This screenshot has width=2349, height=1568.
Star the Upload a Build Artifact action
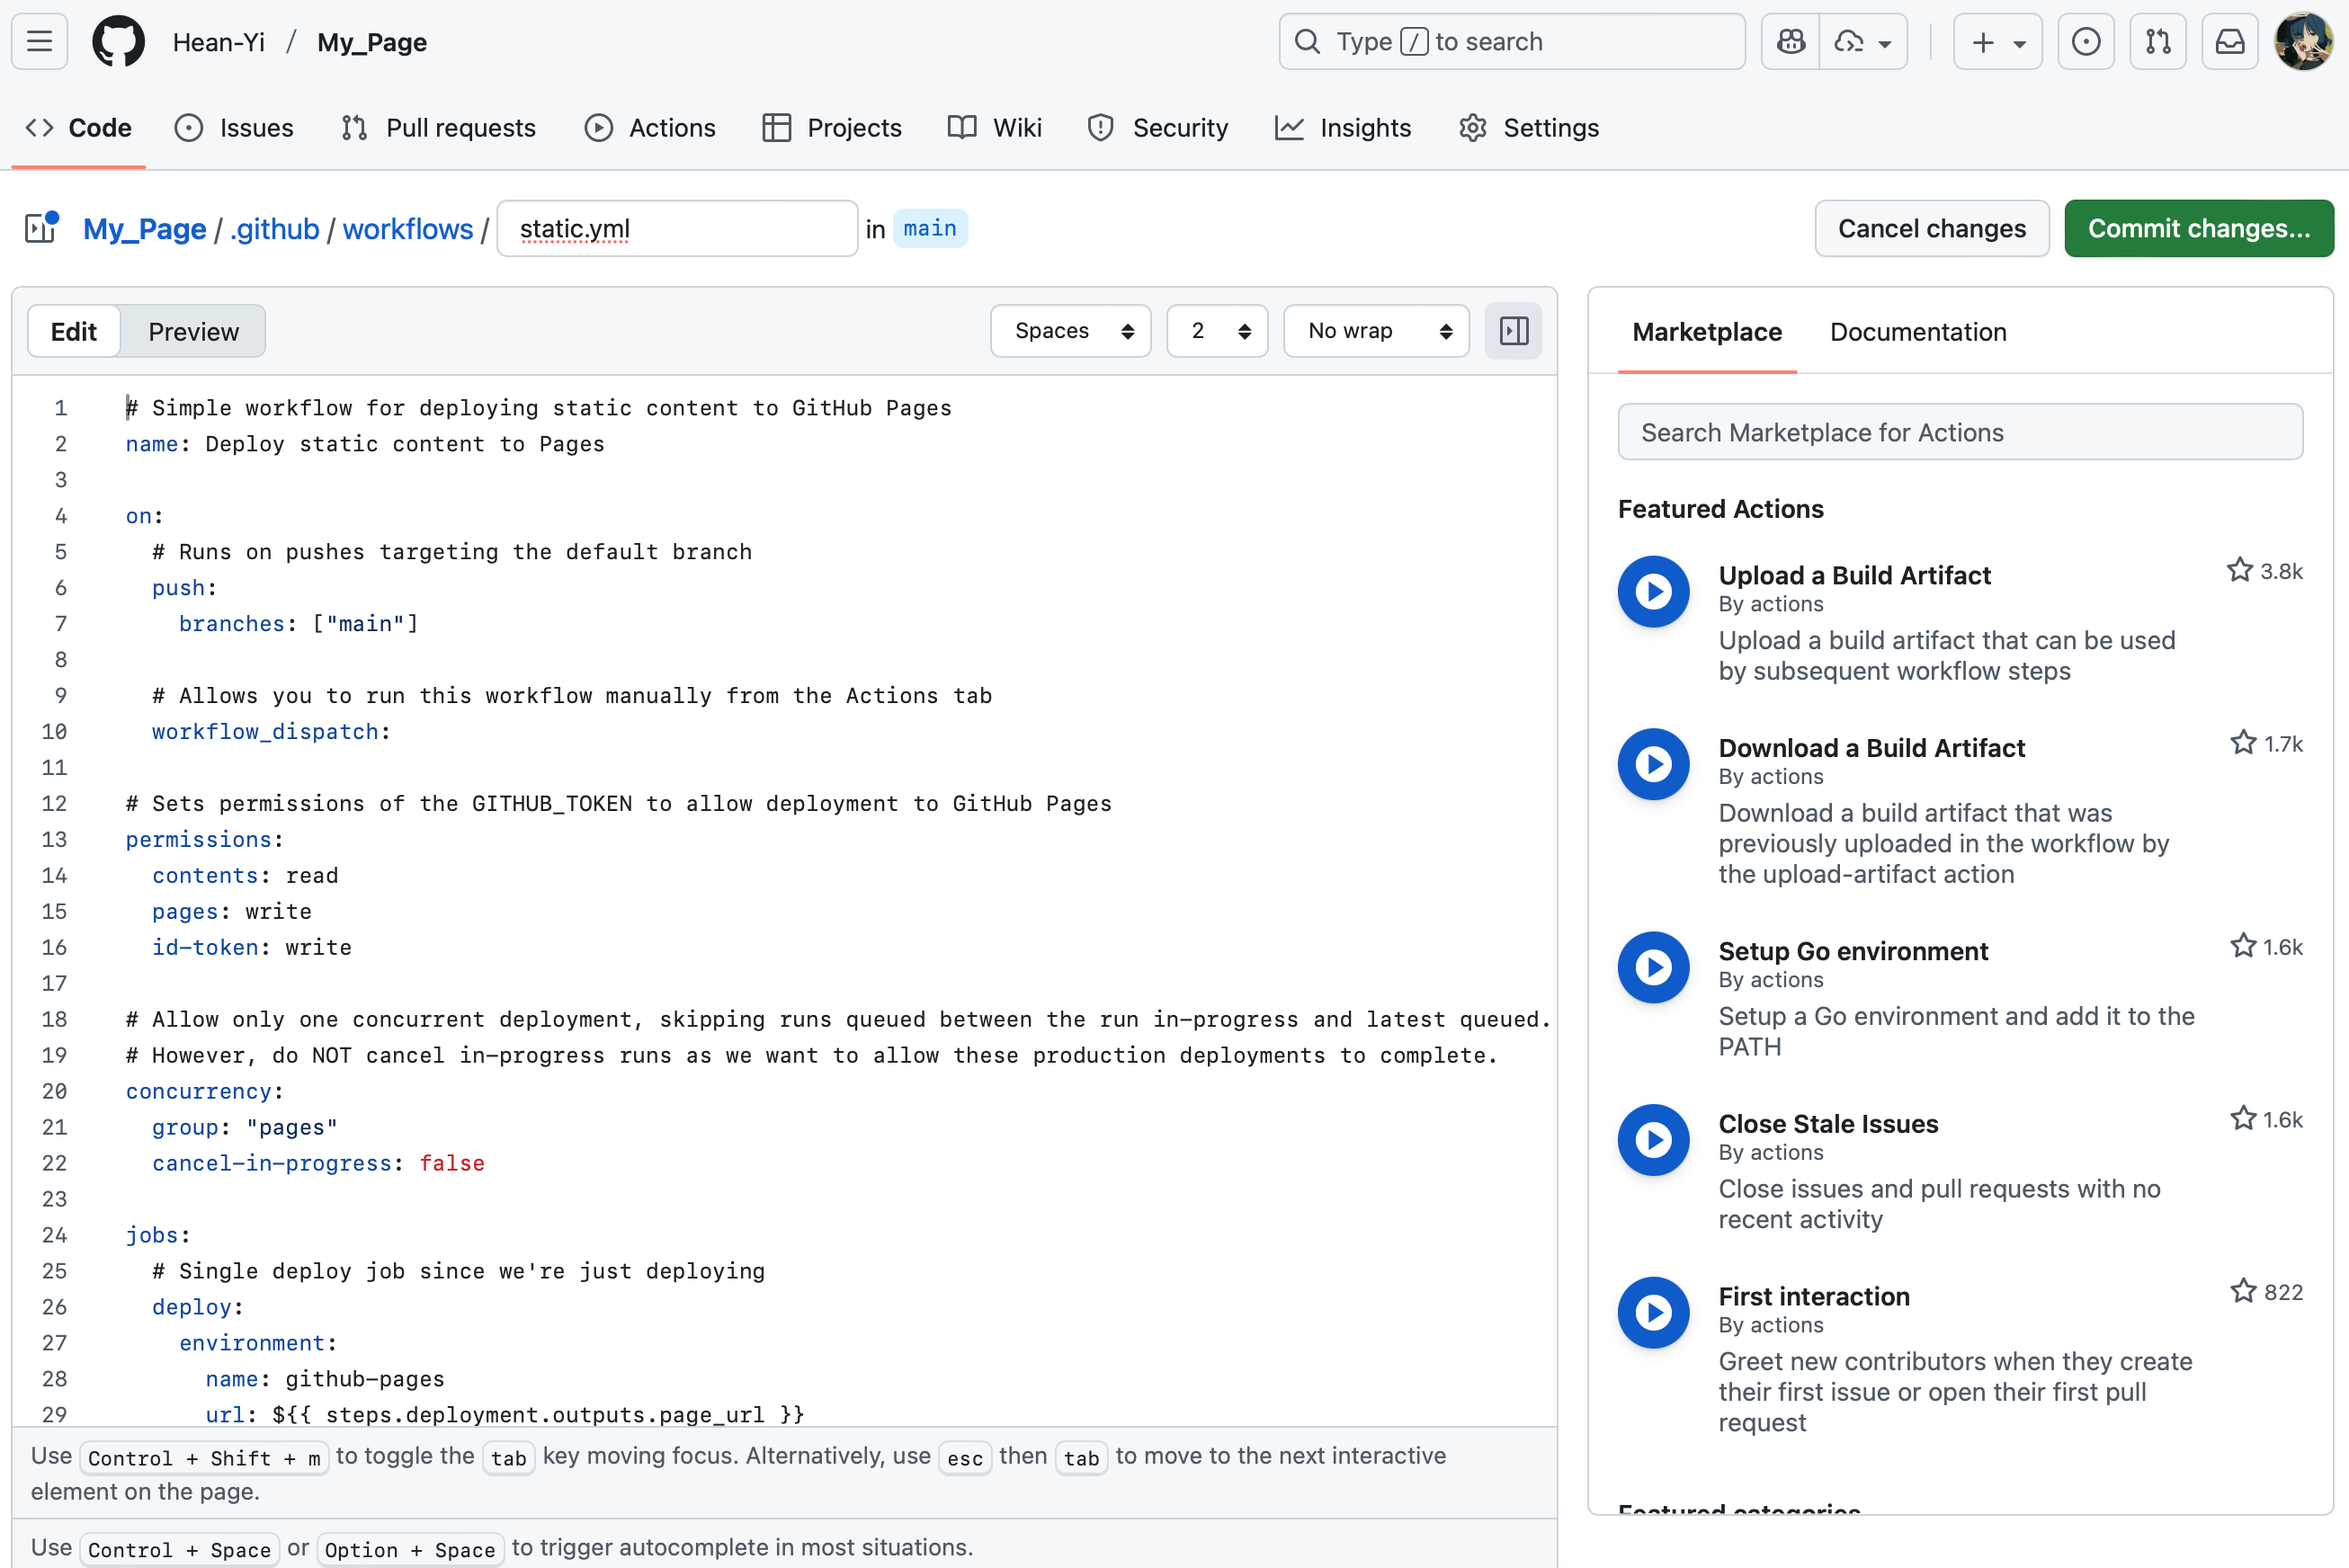tap(2239, 570)
